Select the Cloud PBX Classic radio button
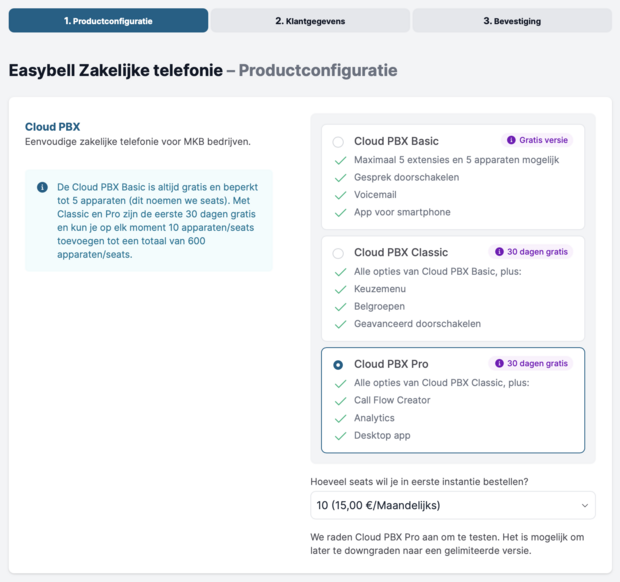Screen dimensions: 620x582 pos(338,253)
